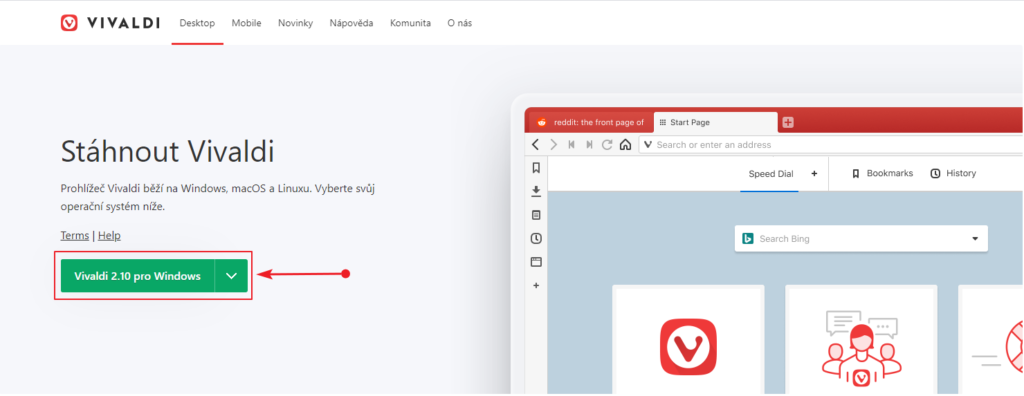Viewport: 1024px width, 396px height.
Task: Open the window panel sidebar icon
Action: pos(536,262)
